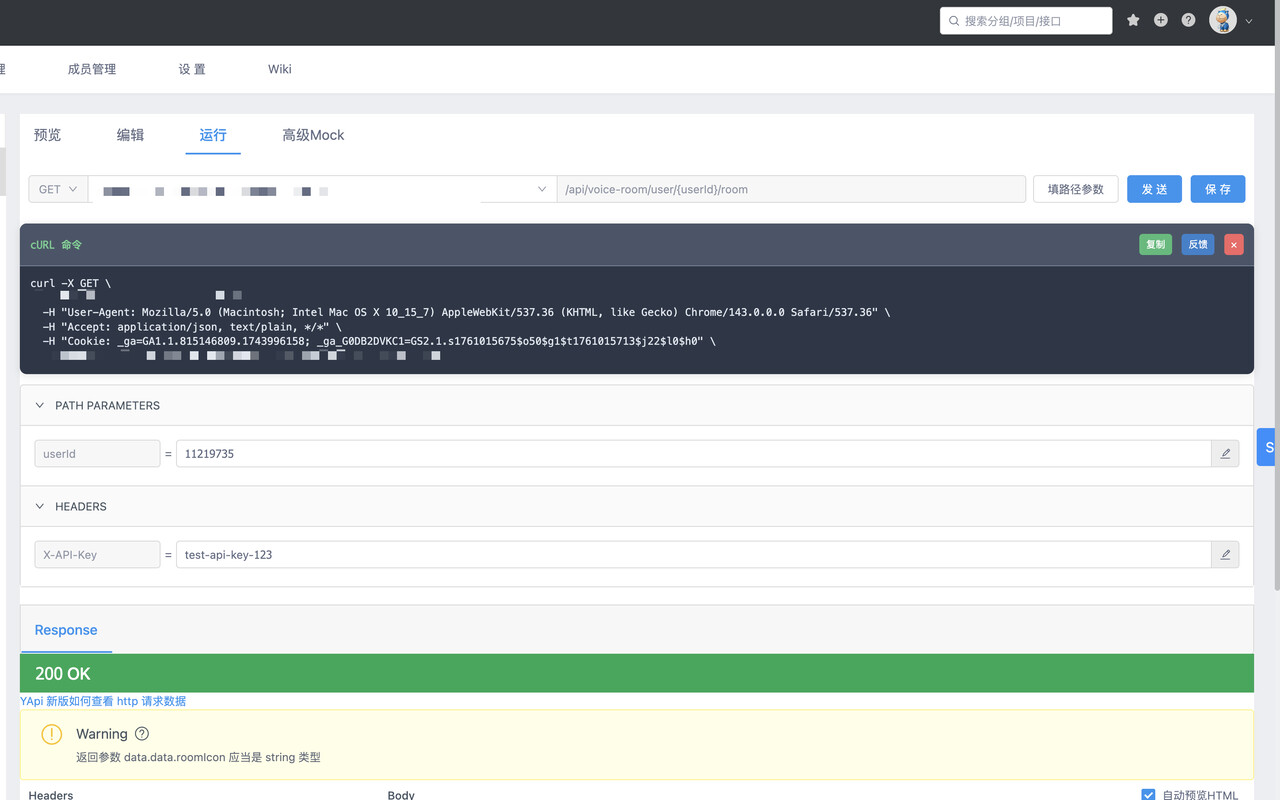
Task: Click the star favorites icon
Action: click(1133, 20)
